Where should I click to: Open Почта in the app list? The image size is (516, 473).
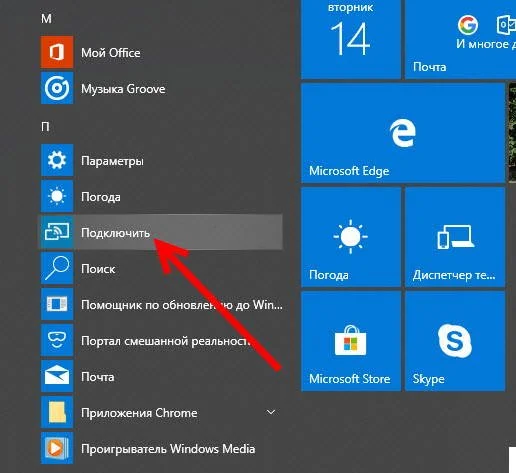coord(161,376)
